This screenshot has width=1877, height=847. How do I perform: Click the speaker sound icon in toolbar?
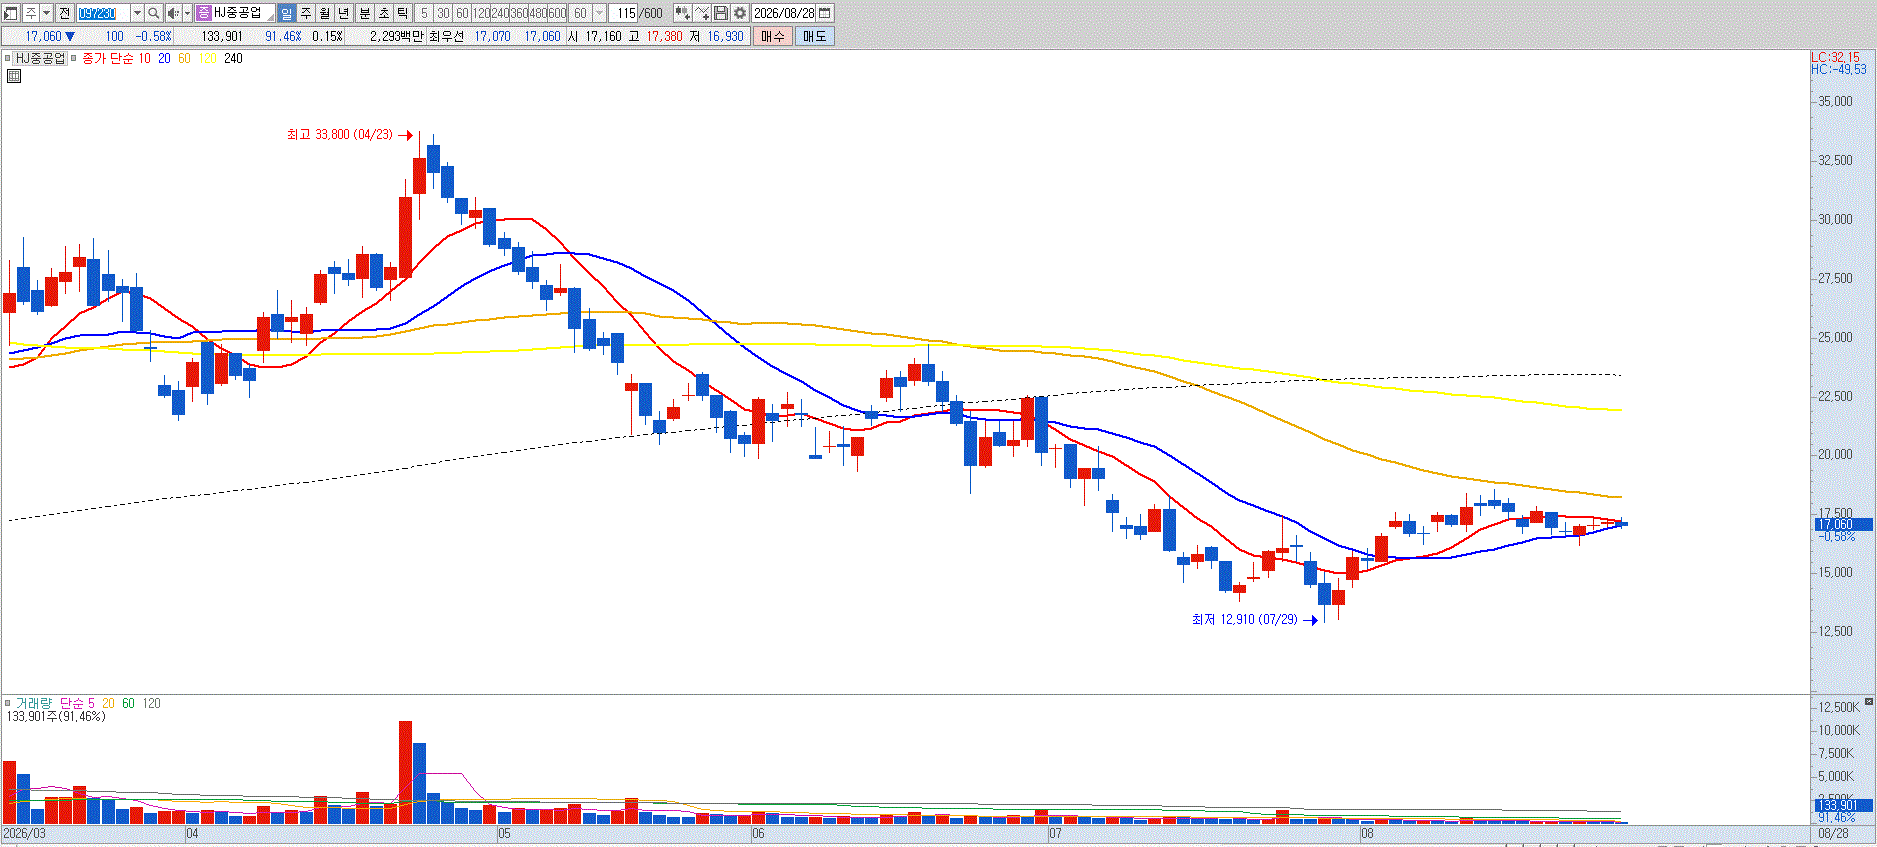click(x=173, y=13)
